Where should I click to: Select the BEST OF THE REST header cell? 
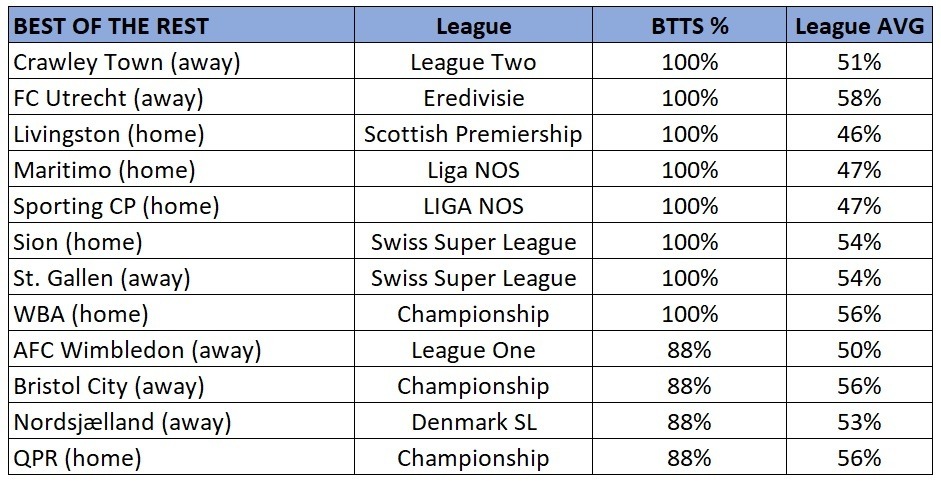click(181, 25)
